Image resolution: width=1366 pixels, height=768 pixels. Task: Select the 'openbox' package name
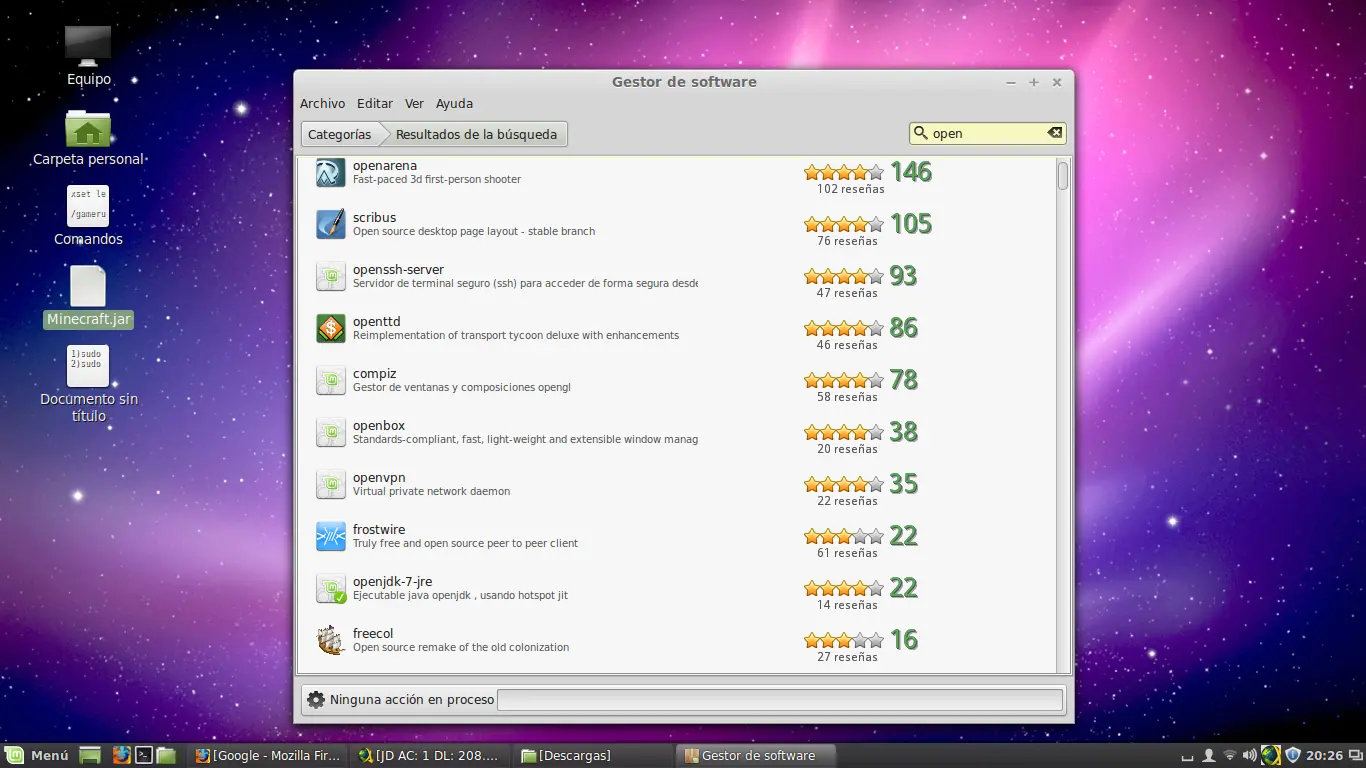click(x=379, y=426)
